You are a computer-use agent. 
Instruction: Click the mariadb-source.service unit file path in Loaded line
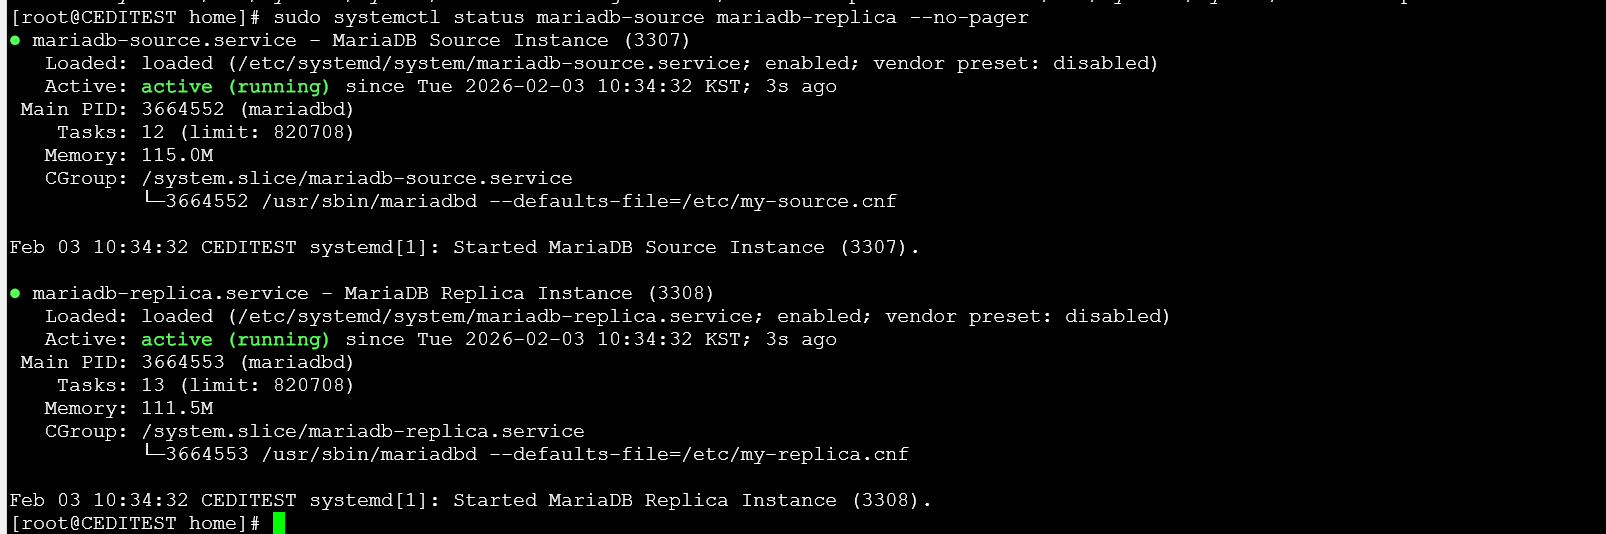489,64
